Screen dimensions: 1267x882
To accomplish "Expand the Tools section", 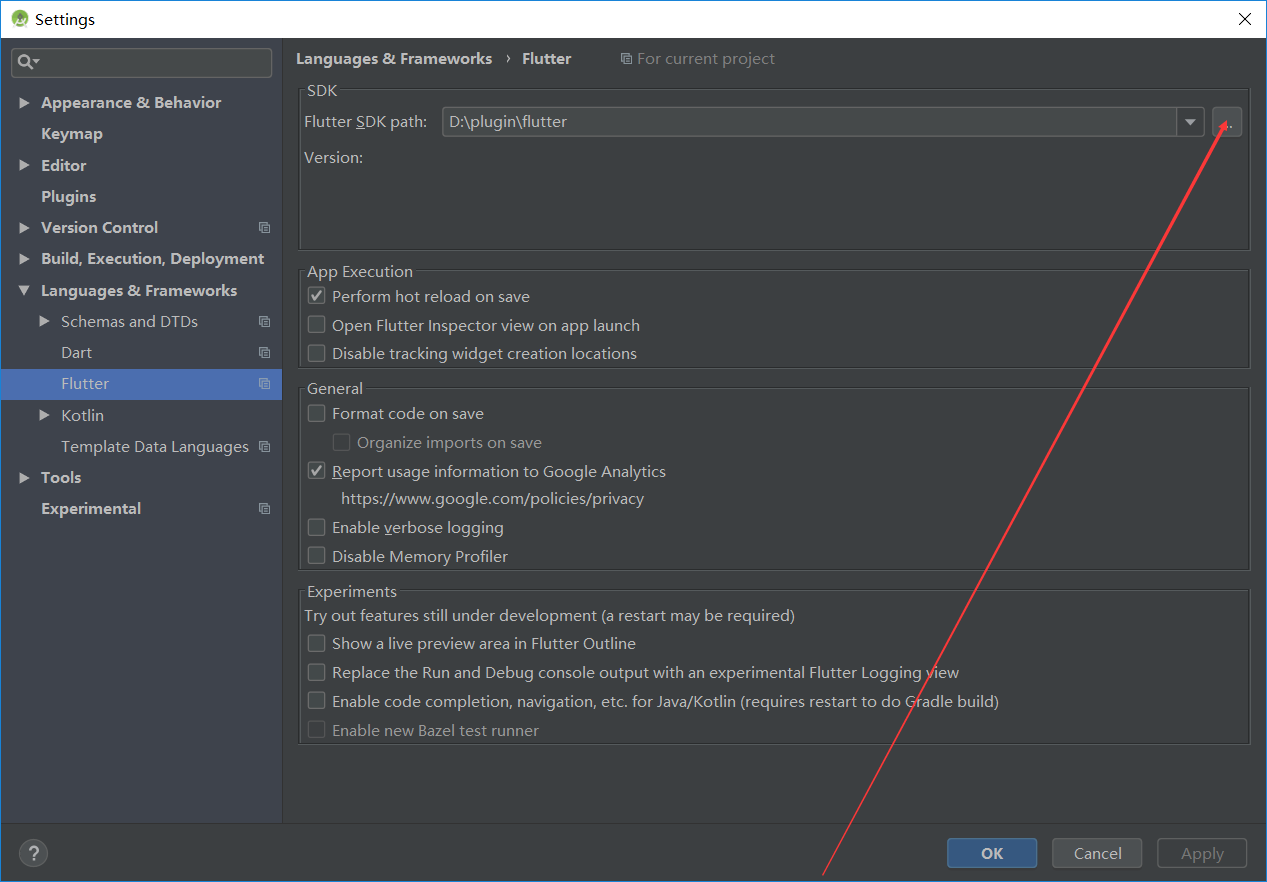I will 24,478.
